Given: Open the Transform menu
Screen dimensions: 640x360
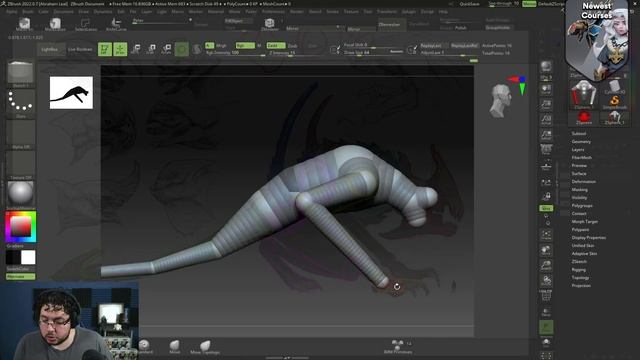Looking at the screenshot, I should (x=386, y=11).
